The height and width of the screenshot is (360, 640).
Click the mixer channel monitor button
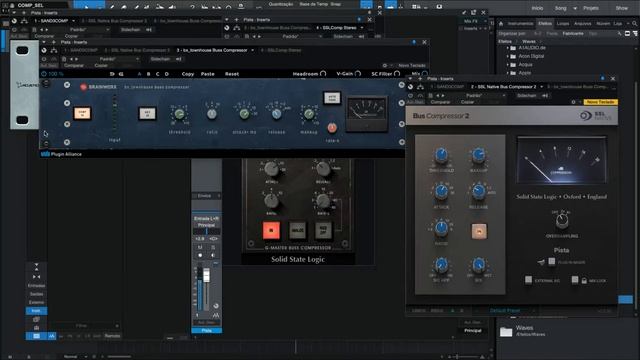click(x=213, y=255)
